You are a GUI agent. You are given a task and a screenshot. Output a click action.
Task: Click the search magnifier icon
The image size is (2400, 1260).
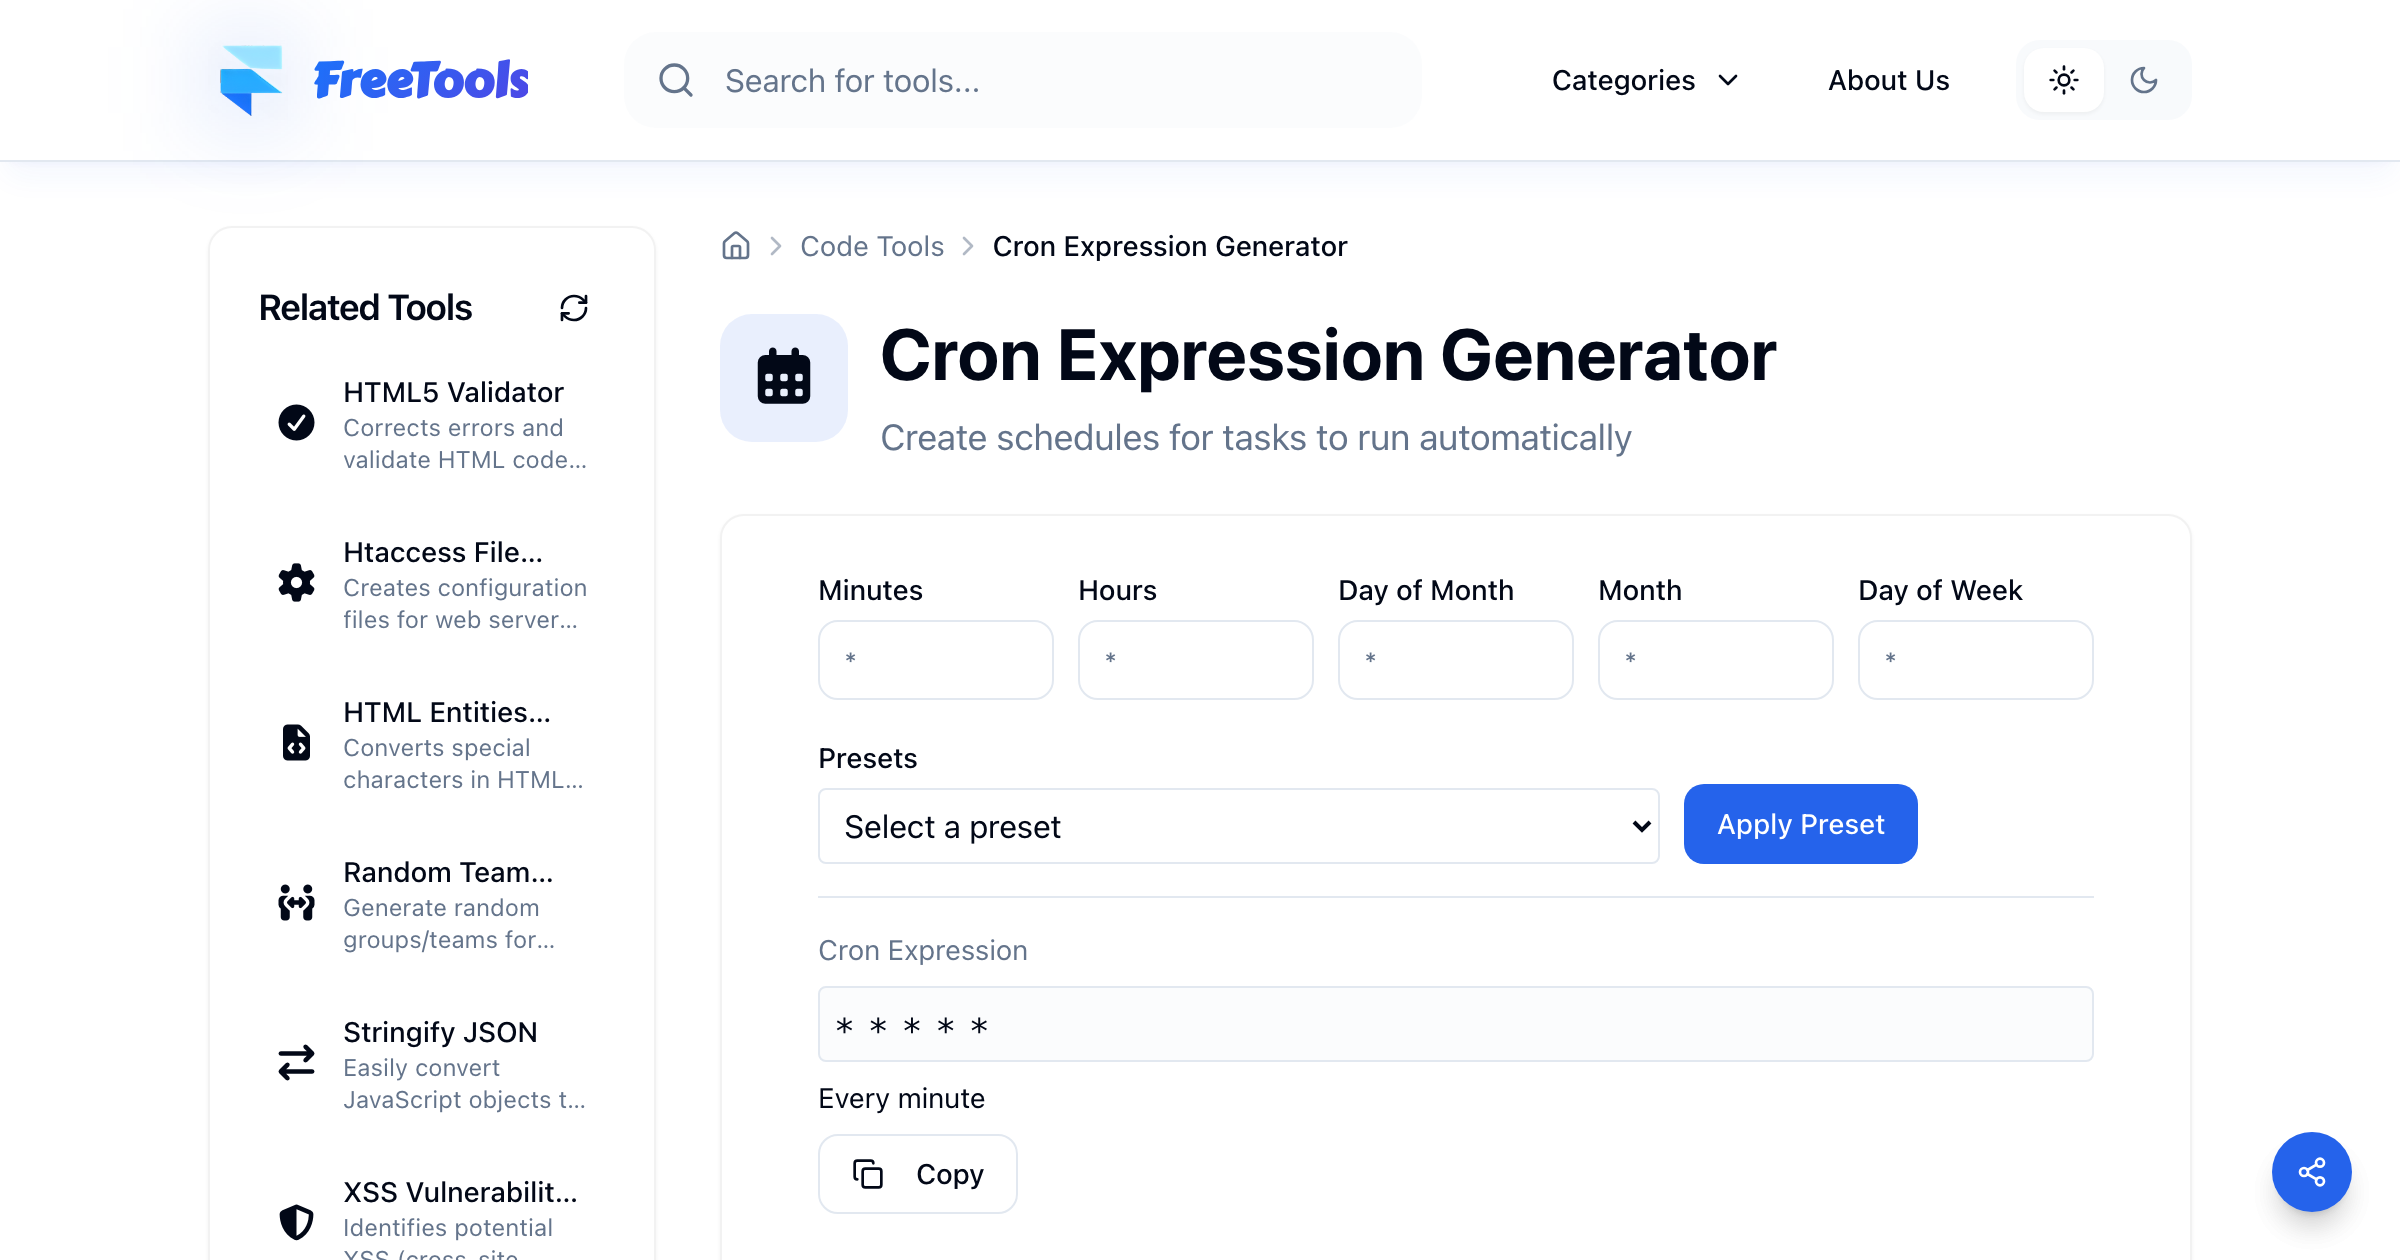tap(676, 80)
